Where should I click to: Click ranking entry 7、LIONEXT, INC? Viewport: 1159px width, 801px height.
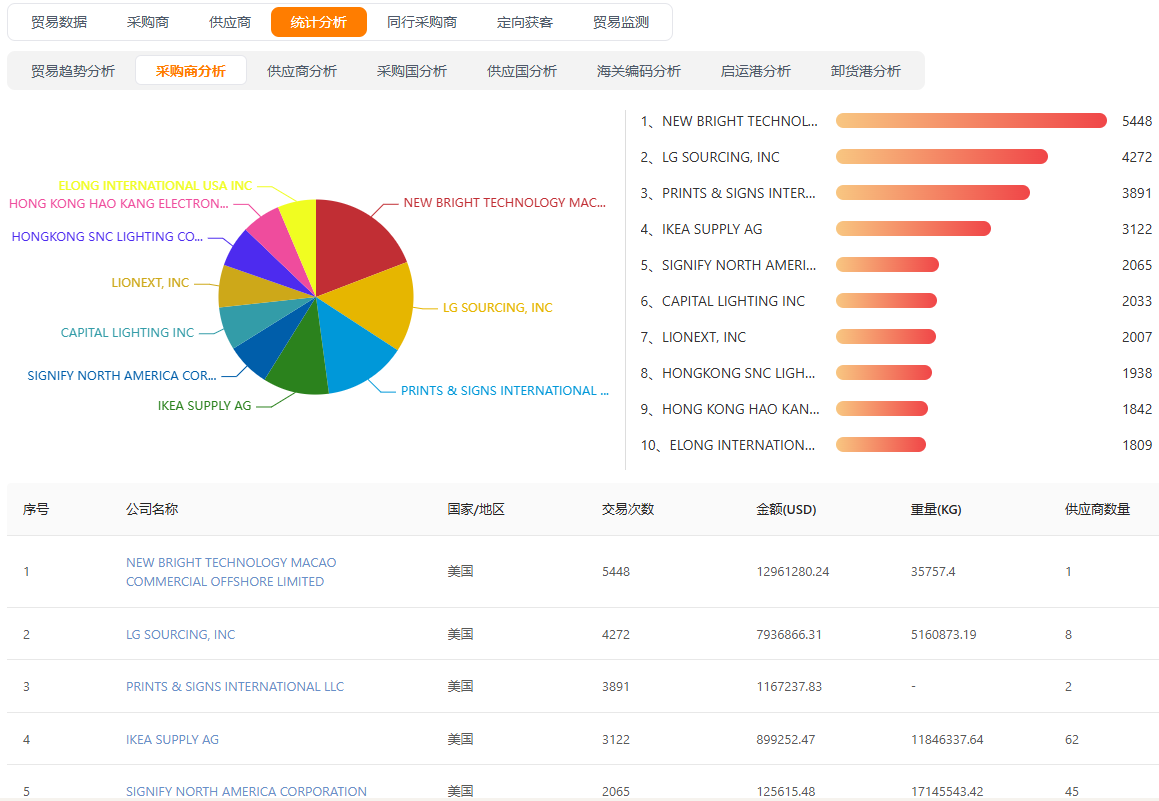pos(693,337)
